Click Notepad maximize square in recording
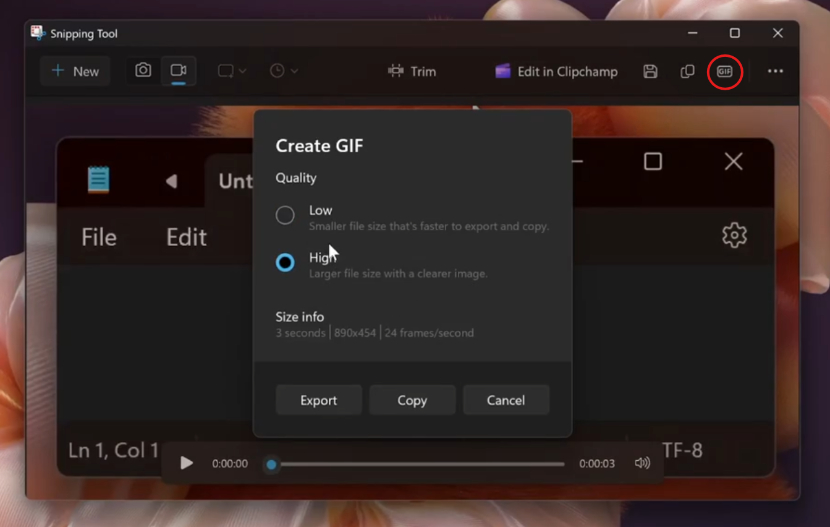Image resolution: width=830 pixels, height=527 pixels. [653, 161]
